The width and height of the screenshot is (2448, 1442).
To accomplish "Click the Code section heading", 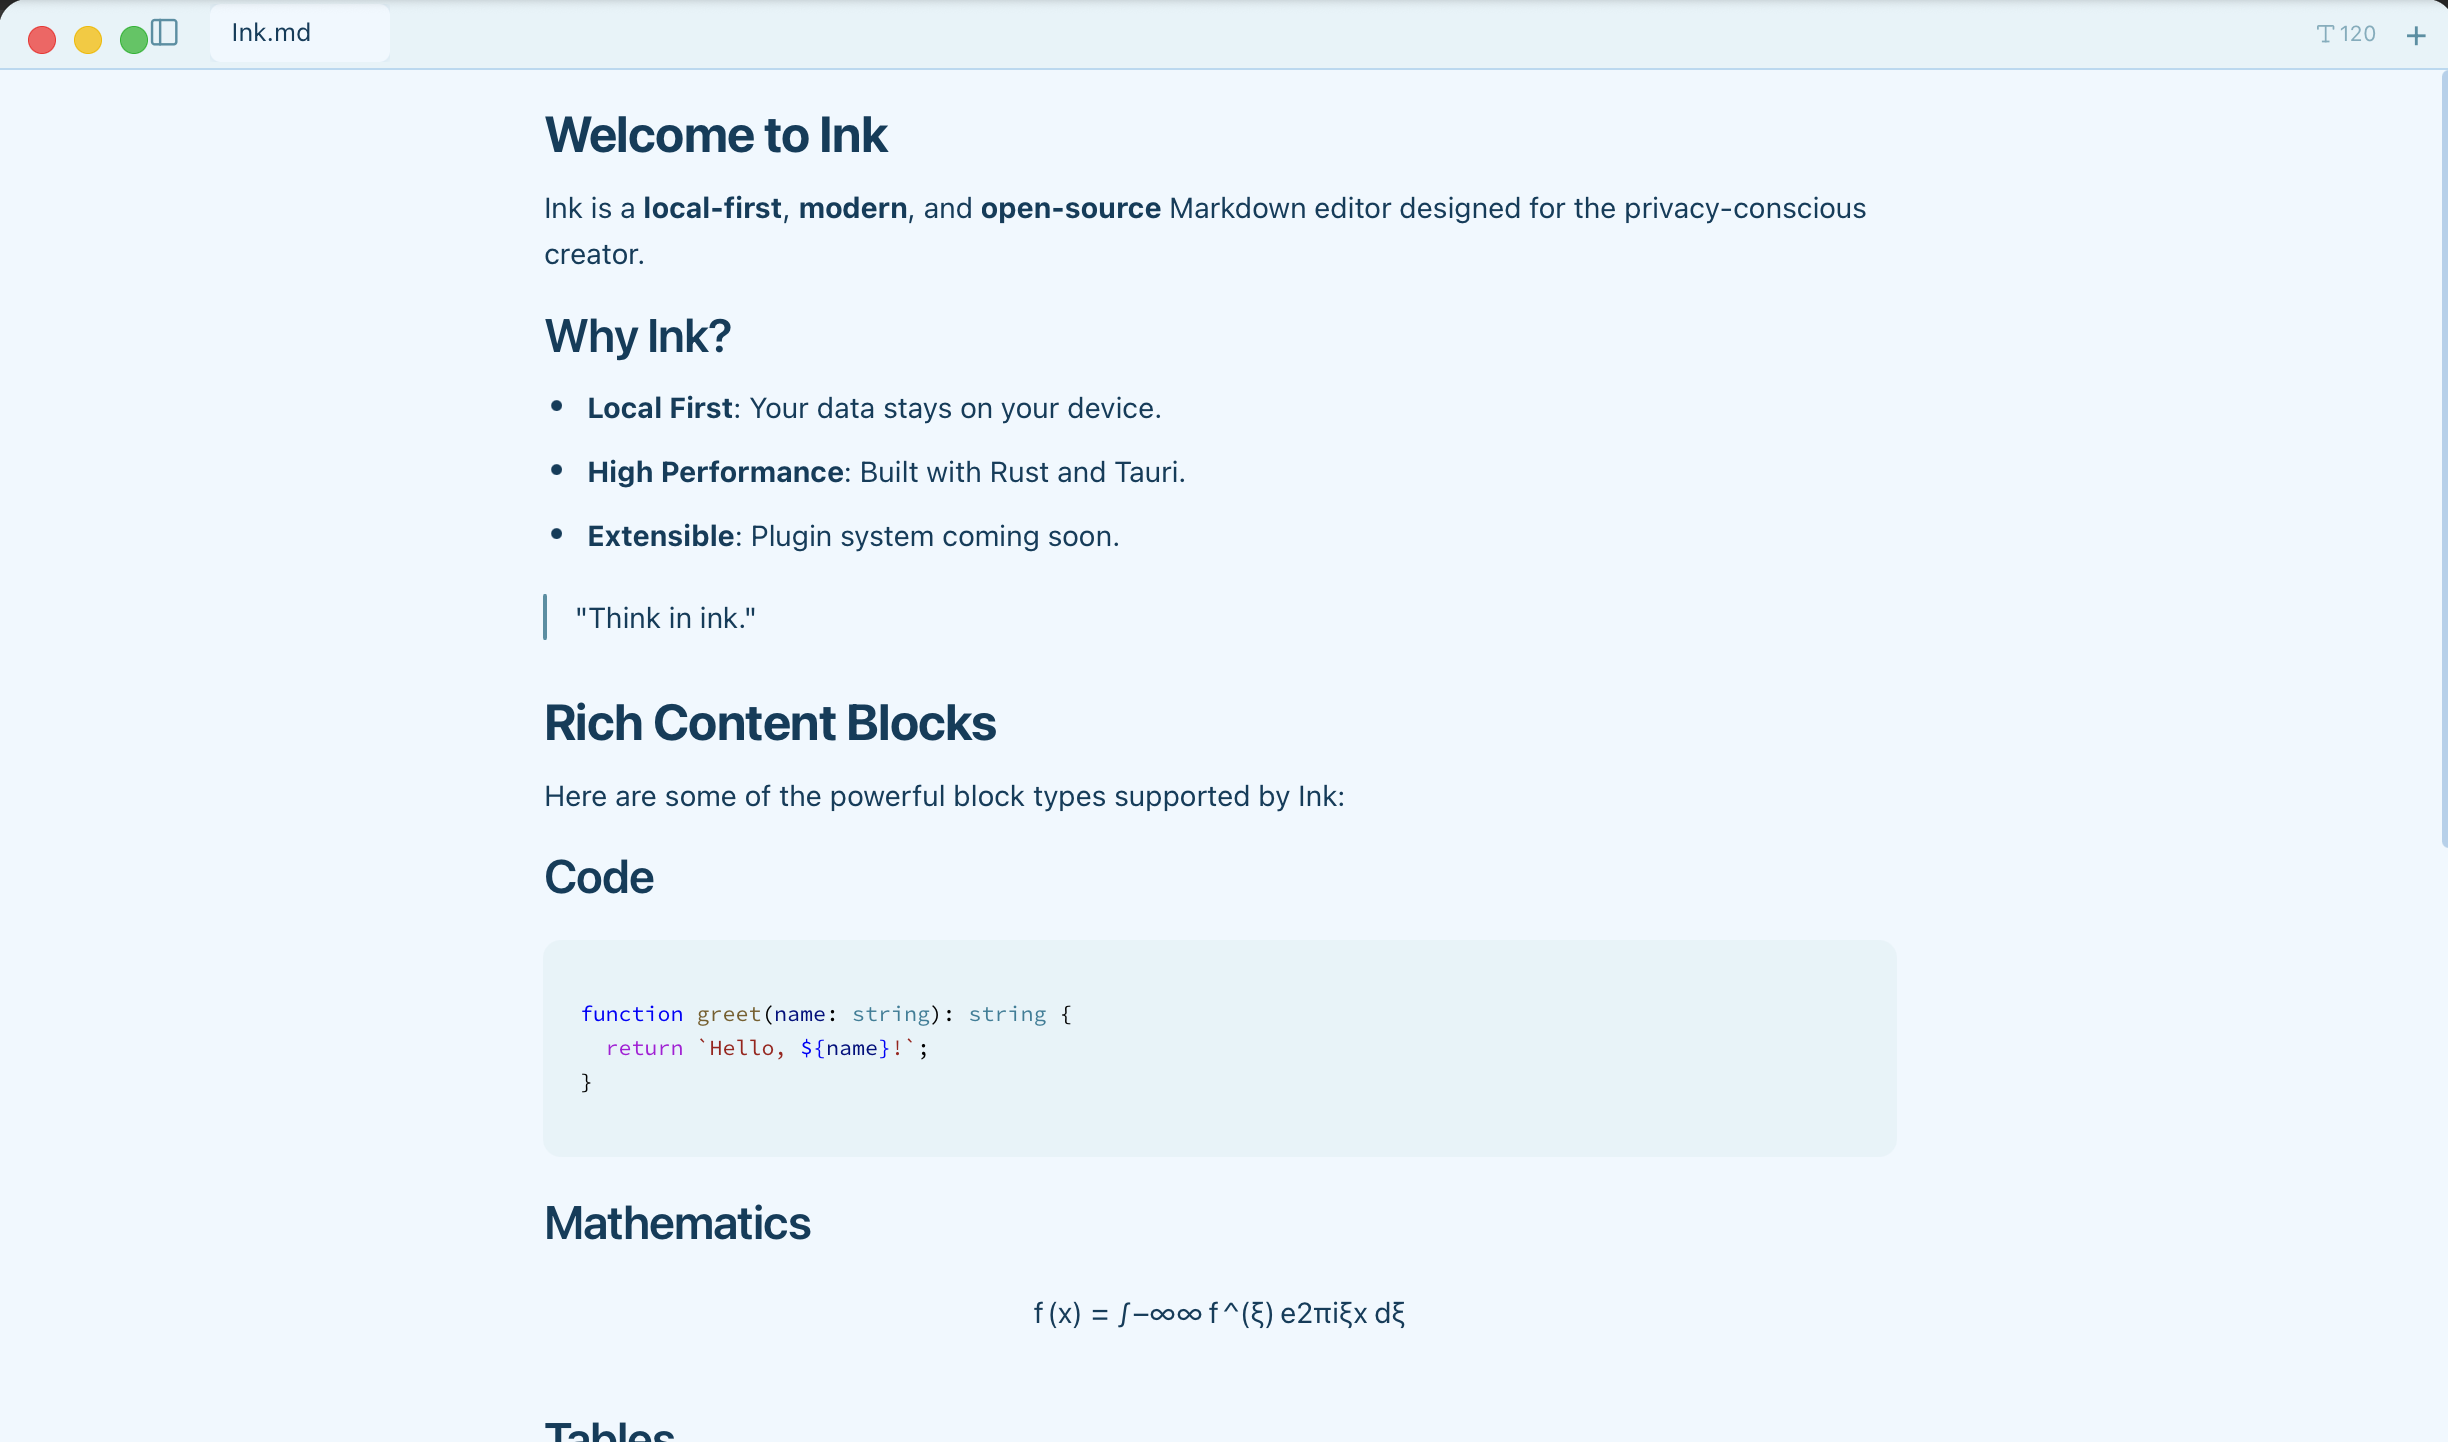I will point(598,877).
